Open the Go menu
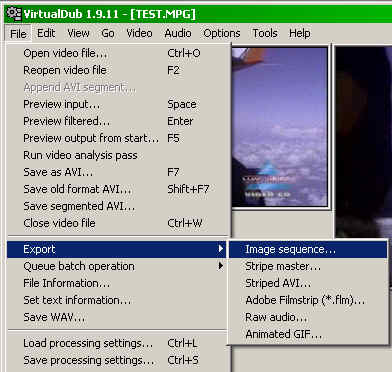 (108, 33)
